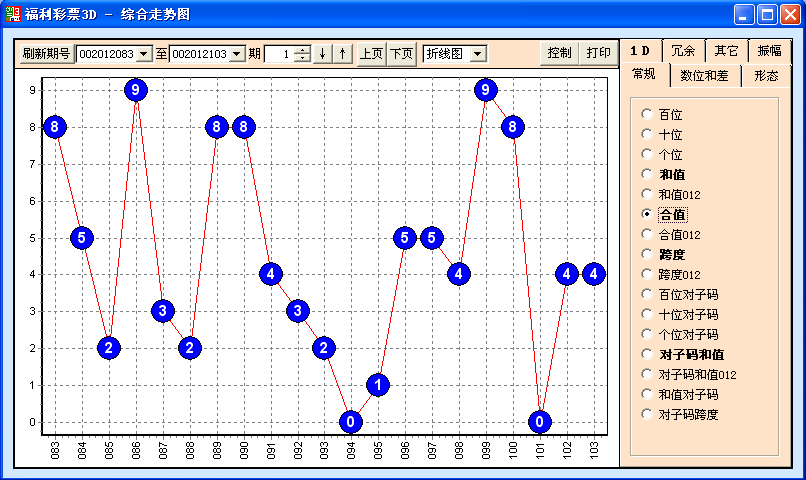
Task: Open the start period 002012083 dropdown
Action: point(144,53)
